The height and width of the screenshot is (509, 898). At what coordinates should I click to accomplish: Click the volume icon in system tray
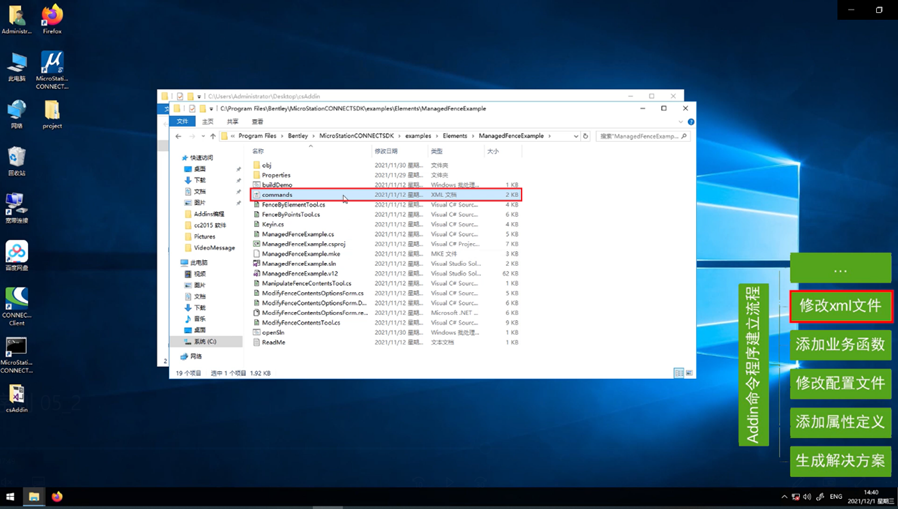point(807,496)
